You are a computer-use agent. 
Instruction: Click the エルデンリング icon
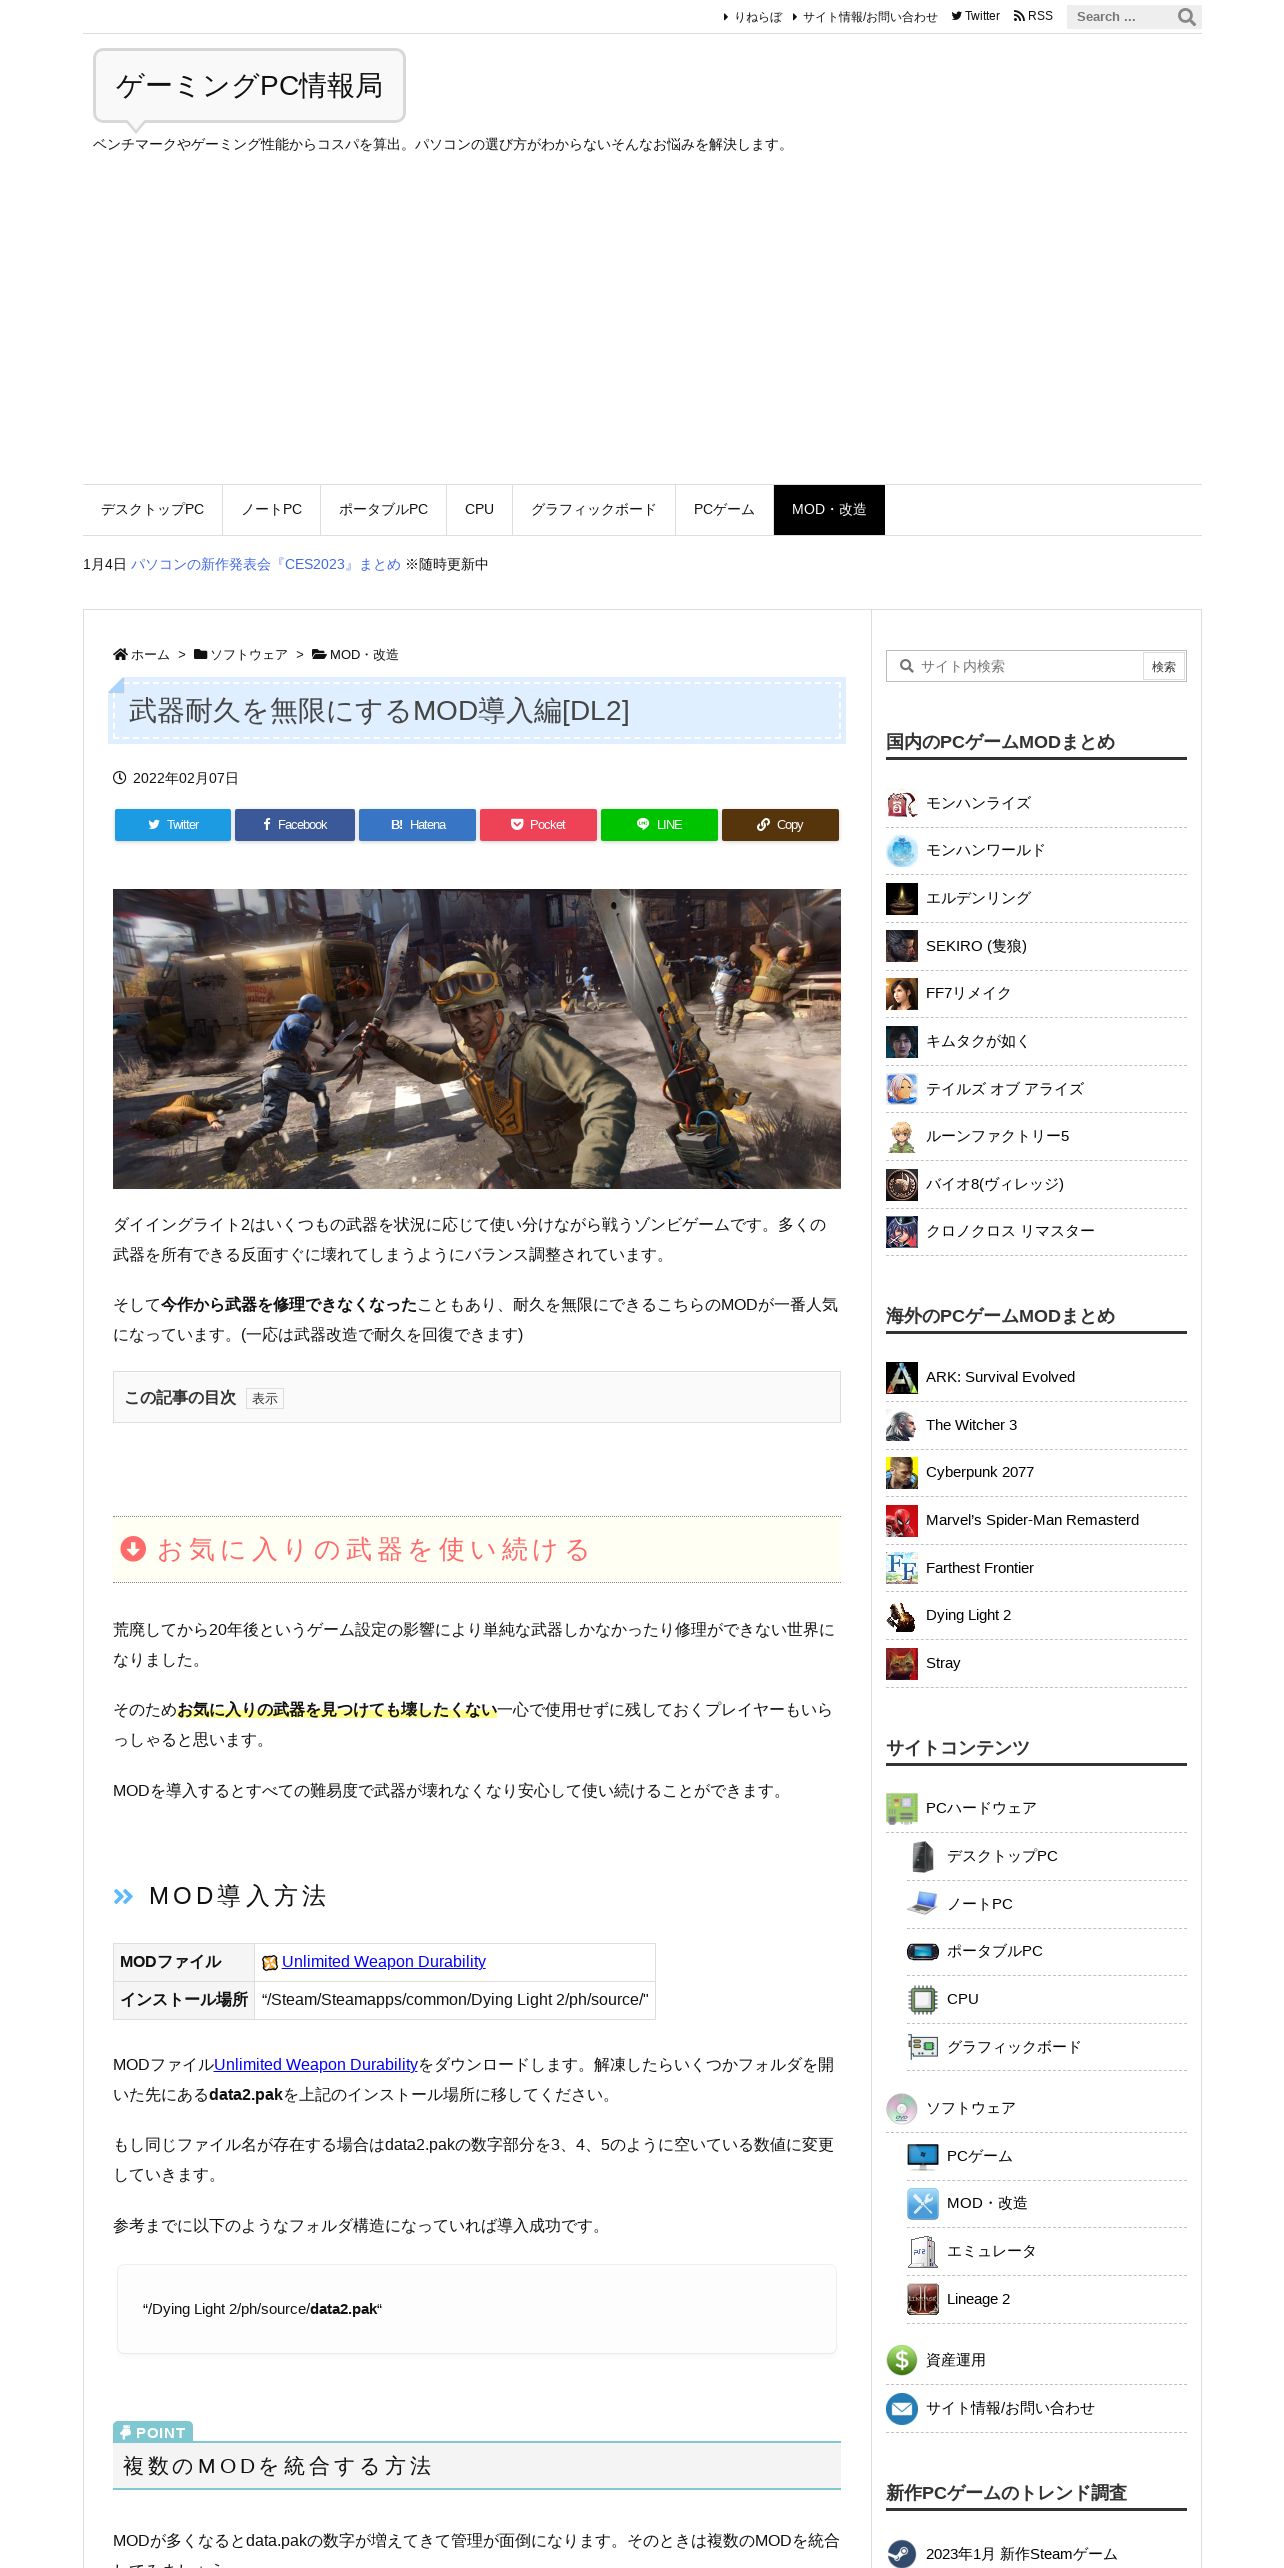tap(901, 899)
